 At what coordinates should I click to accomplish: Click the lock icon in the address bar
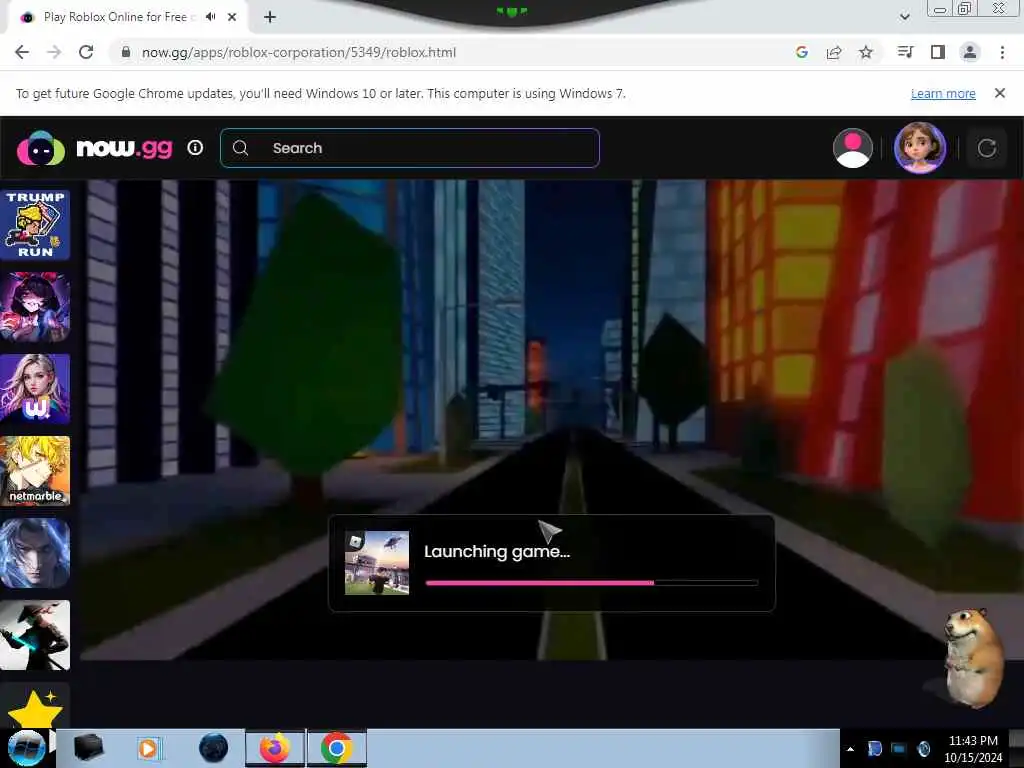pos(126,52)
